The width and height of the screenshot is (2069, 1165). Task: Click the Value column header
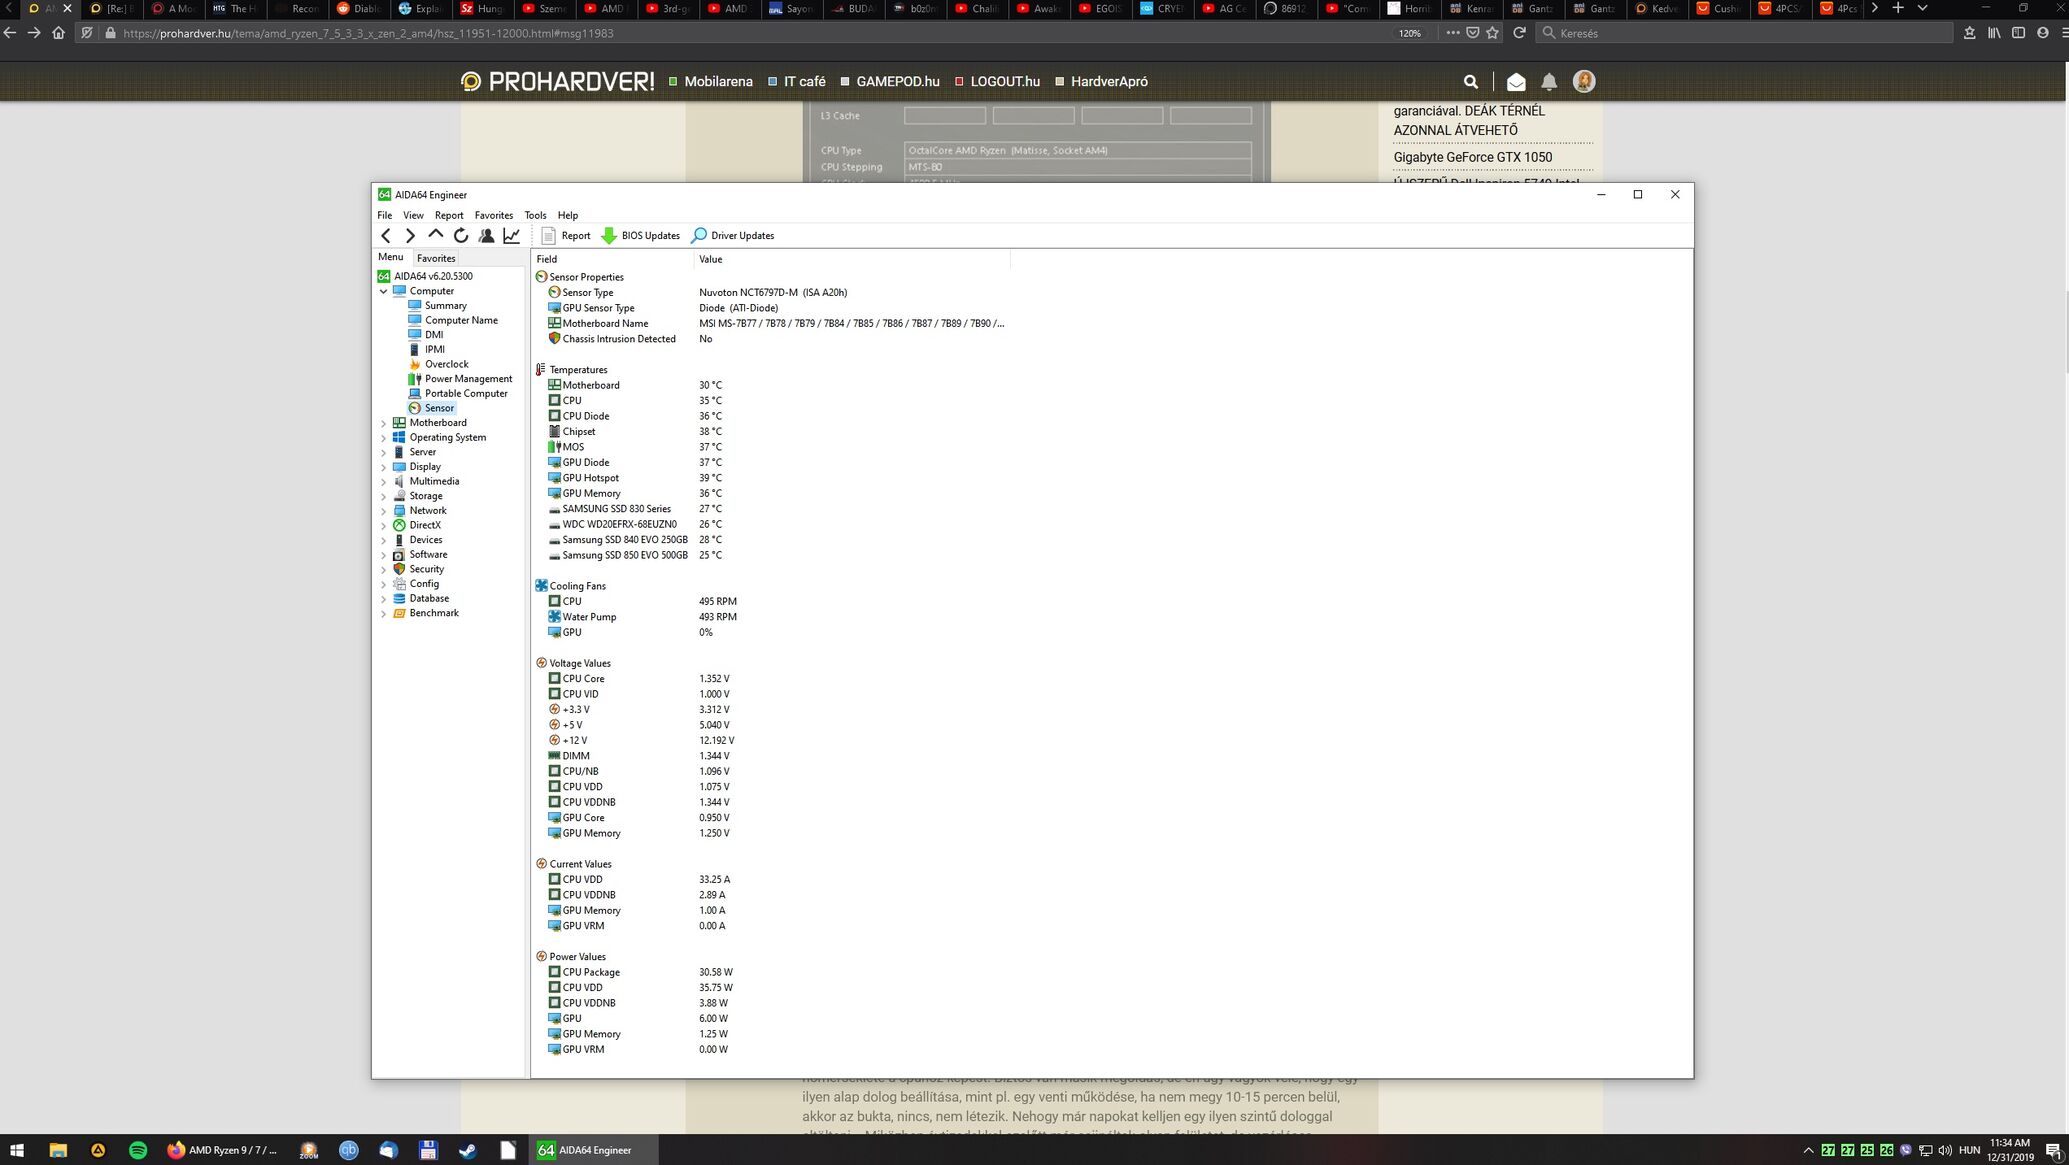[x=852, y=259]
